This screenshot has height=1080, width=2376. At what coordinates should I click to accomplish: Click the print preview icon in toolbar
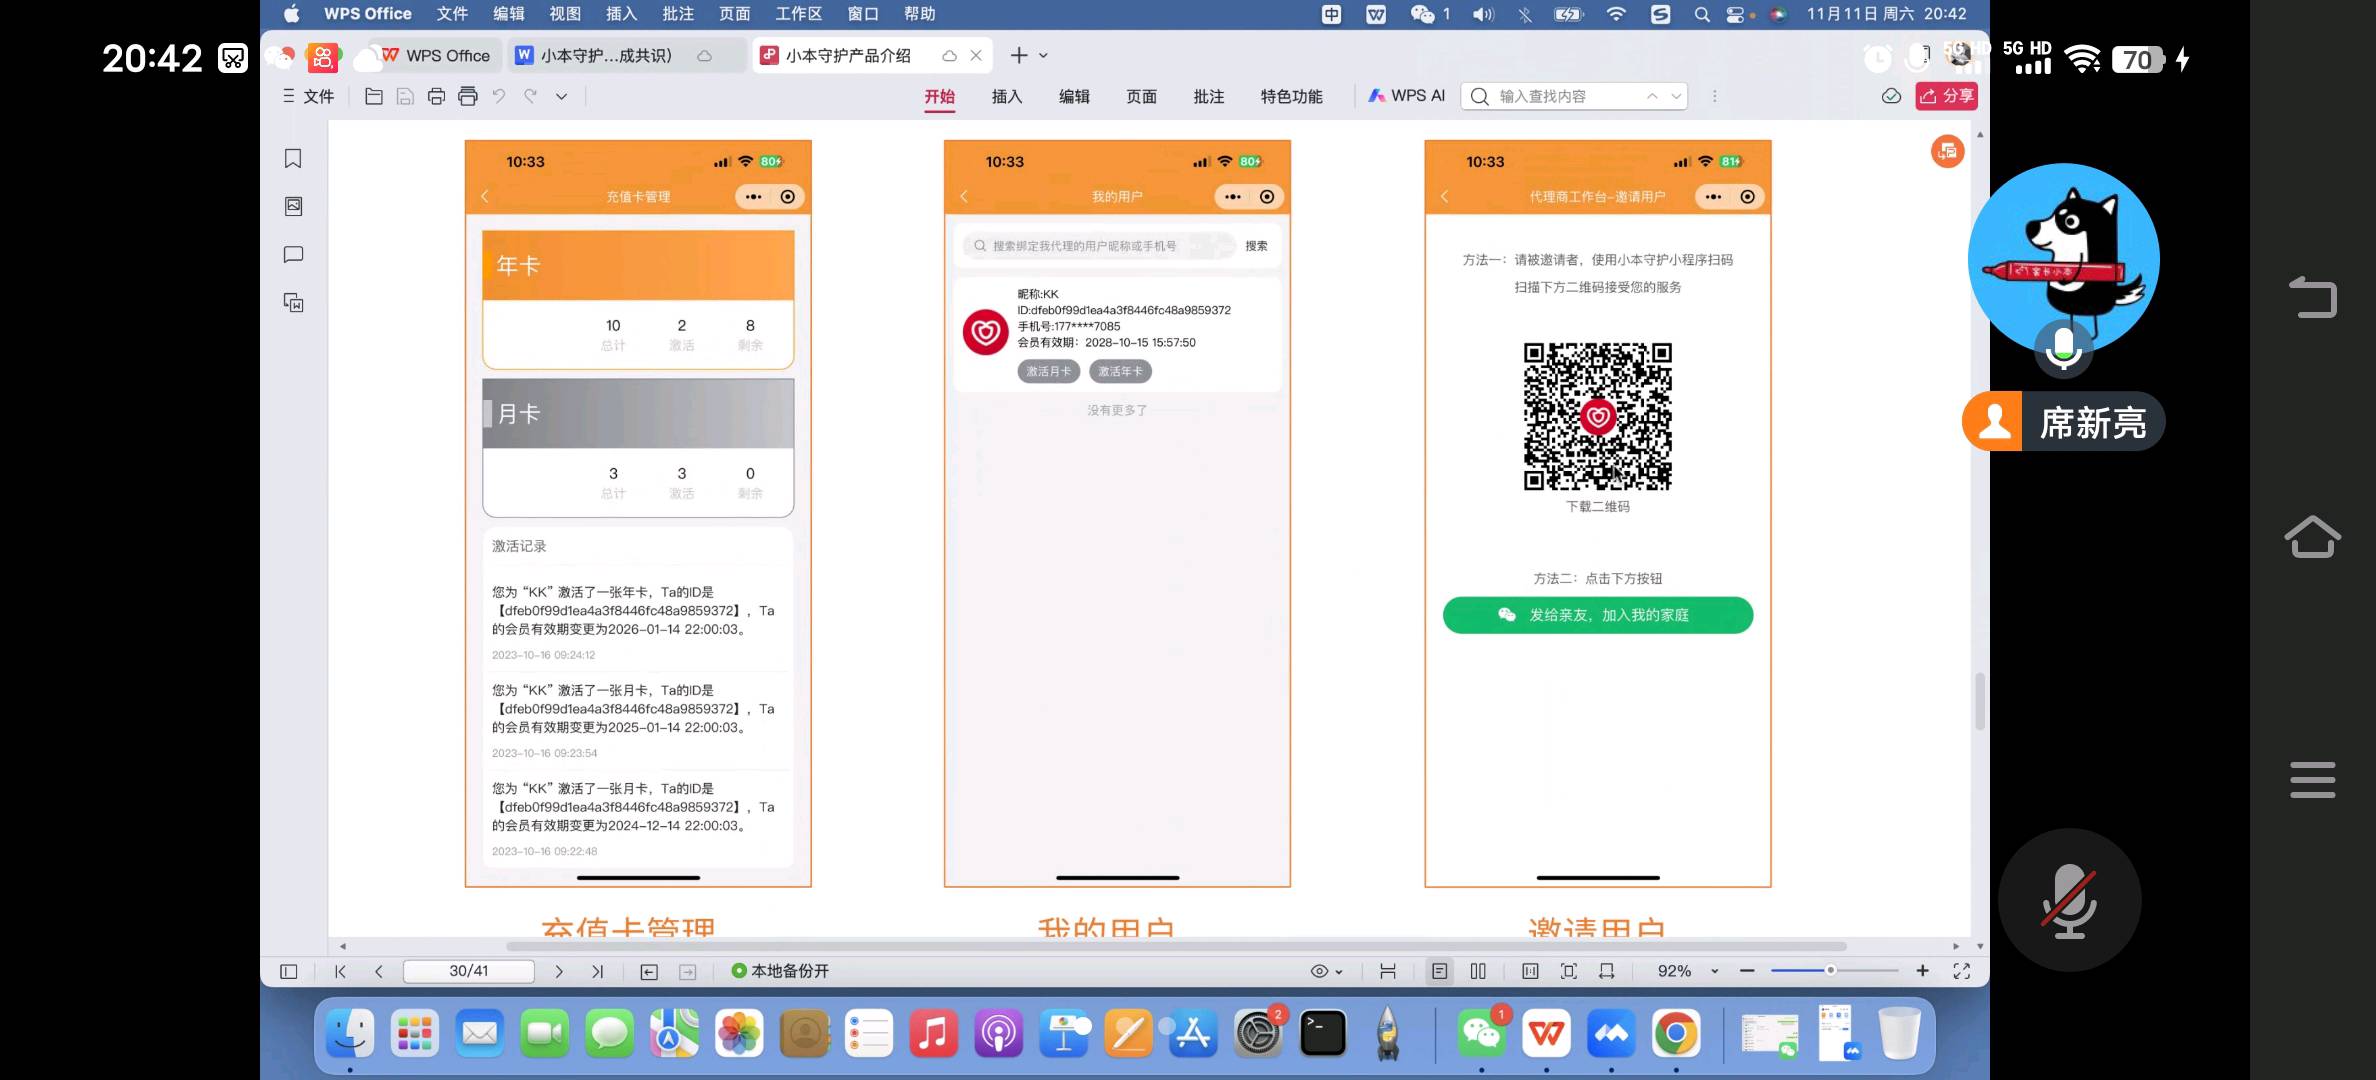tap(468, 96)
